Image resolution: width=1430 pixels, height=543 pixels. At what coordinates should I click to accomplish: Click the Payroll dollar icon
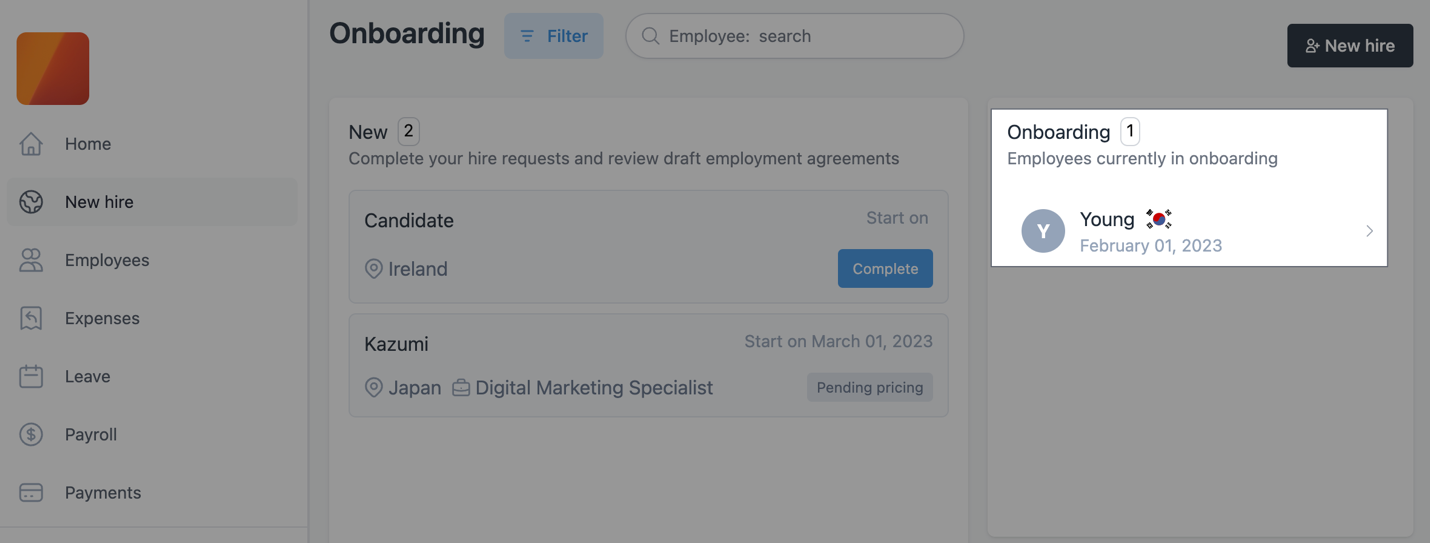pyautogui.click(x=31, y=434)
